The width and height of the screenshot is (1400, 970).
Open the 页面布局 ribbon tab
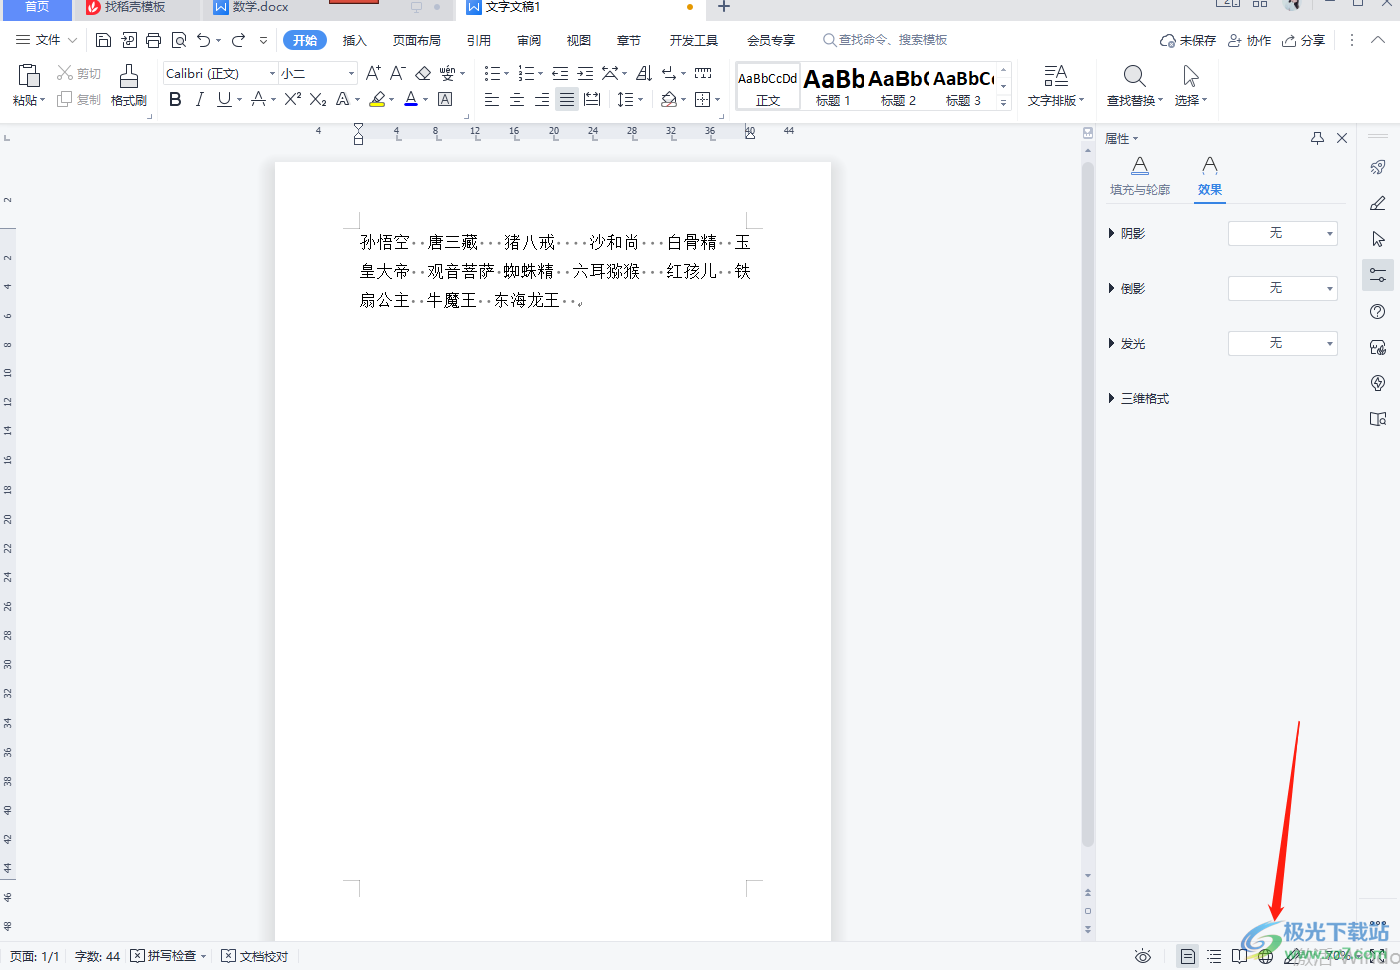(417, 40)
